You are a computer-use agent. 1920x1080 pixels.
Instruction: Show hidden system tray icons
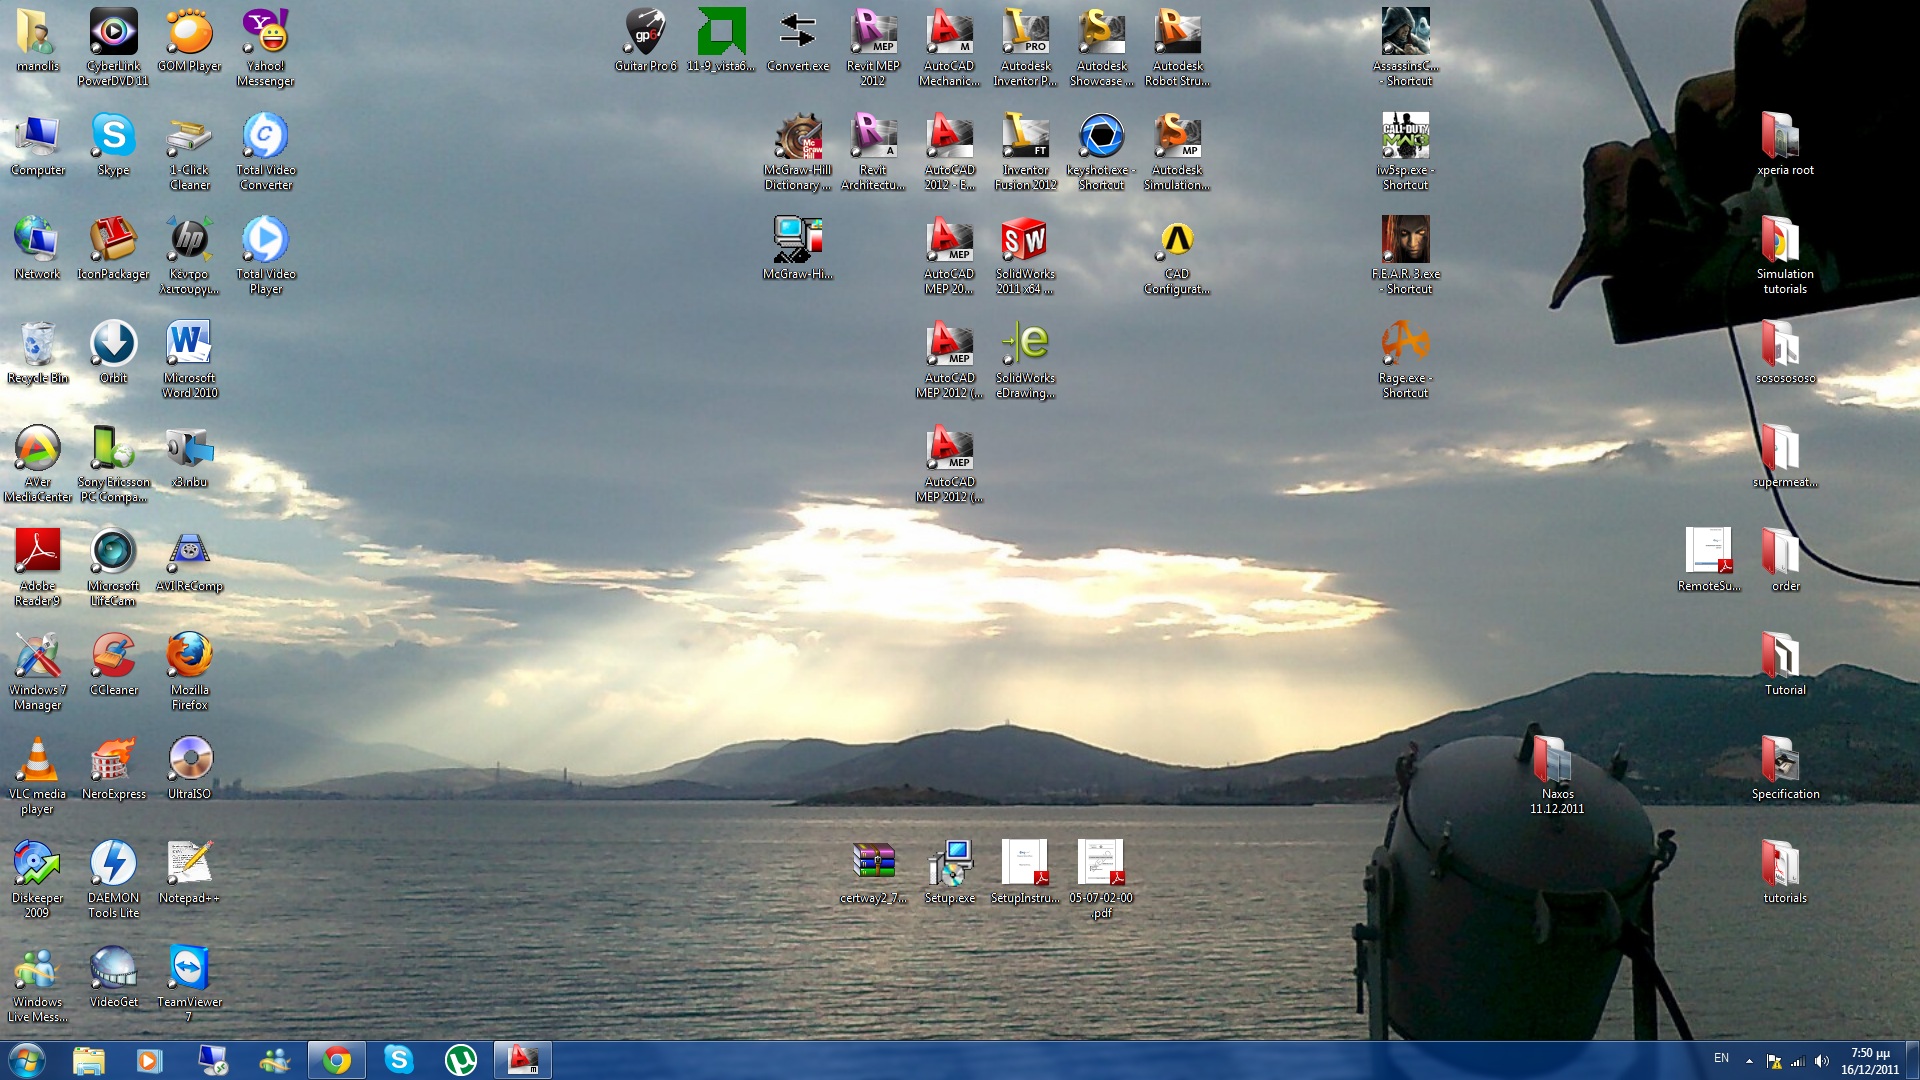click(x=1749, y=1061)
